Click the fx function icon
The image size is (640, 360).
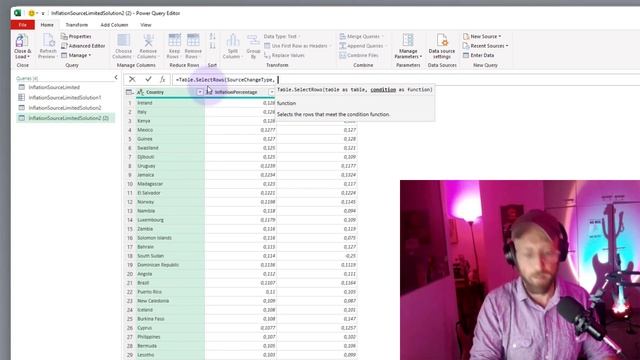click(x=162, y=79)
